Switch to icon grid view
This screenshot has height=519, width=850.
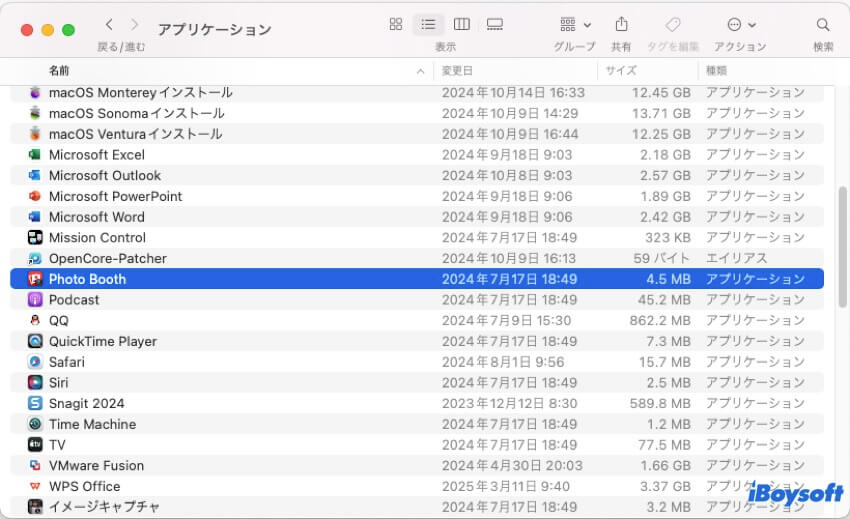coord(396,24)
